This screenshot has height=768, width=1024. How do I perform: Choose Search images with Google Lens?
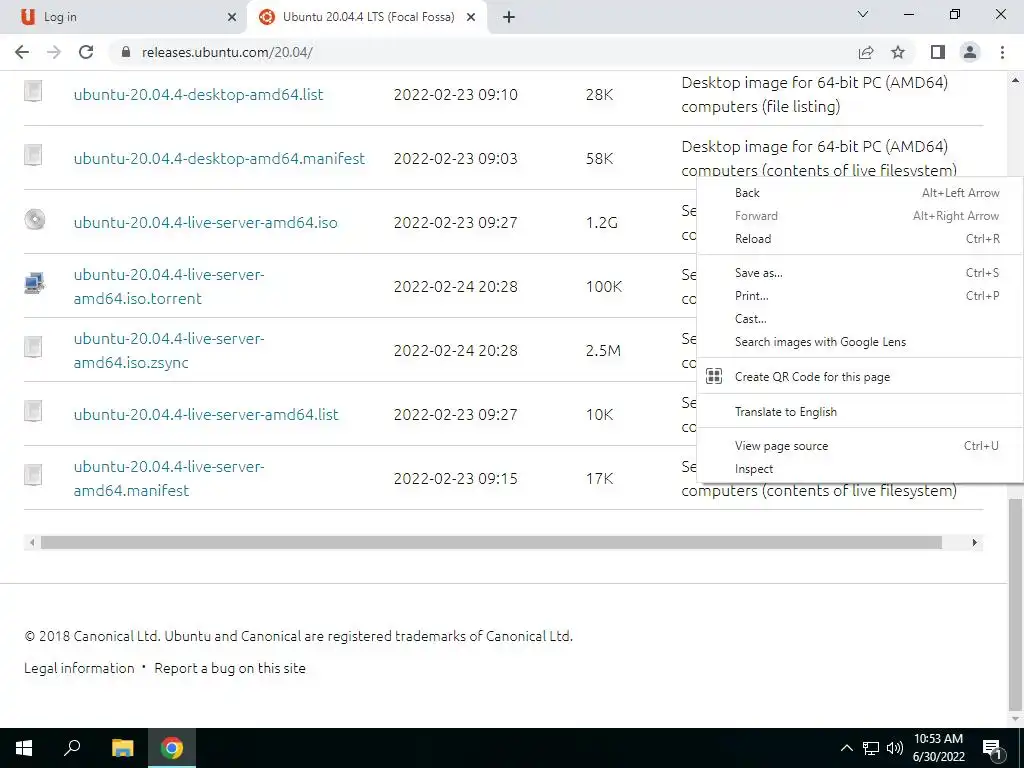(x=859, y=342)
